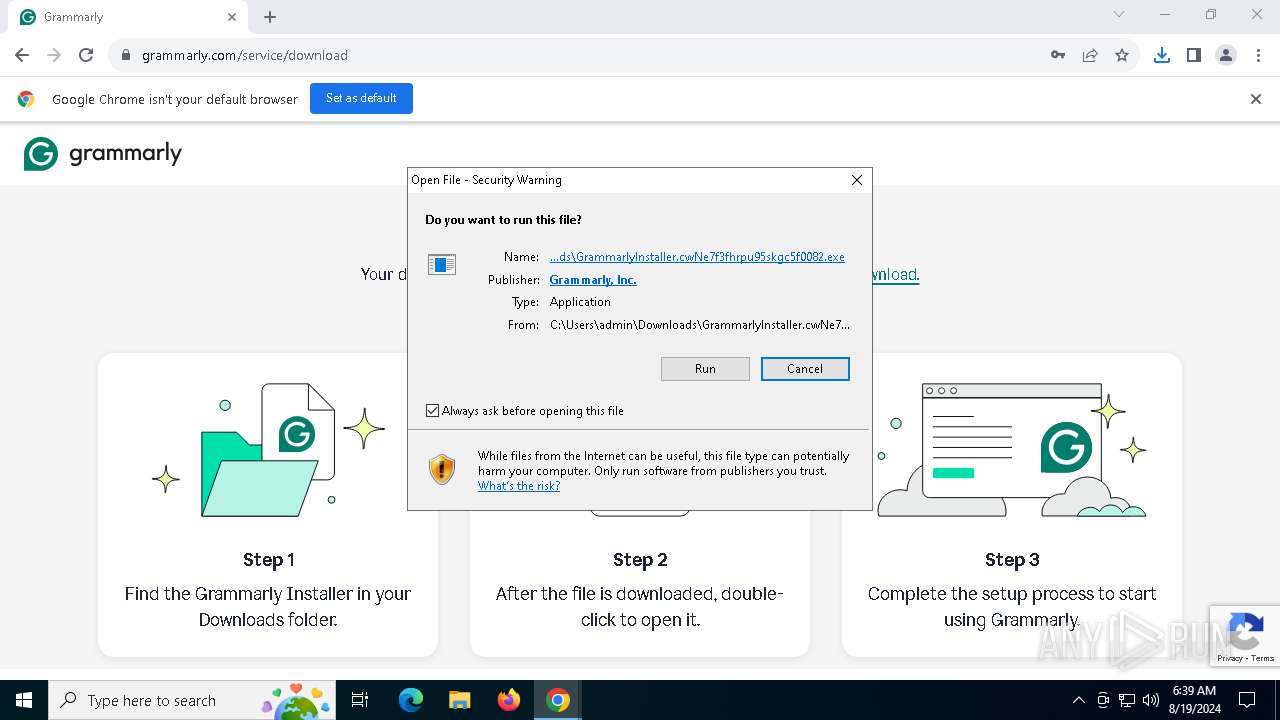
Task: Launch Microsoft Edge from taskbar
Action: click(411, 700)
